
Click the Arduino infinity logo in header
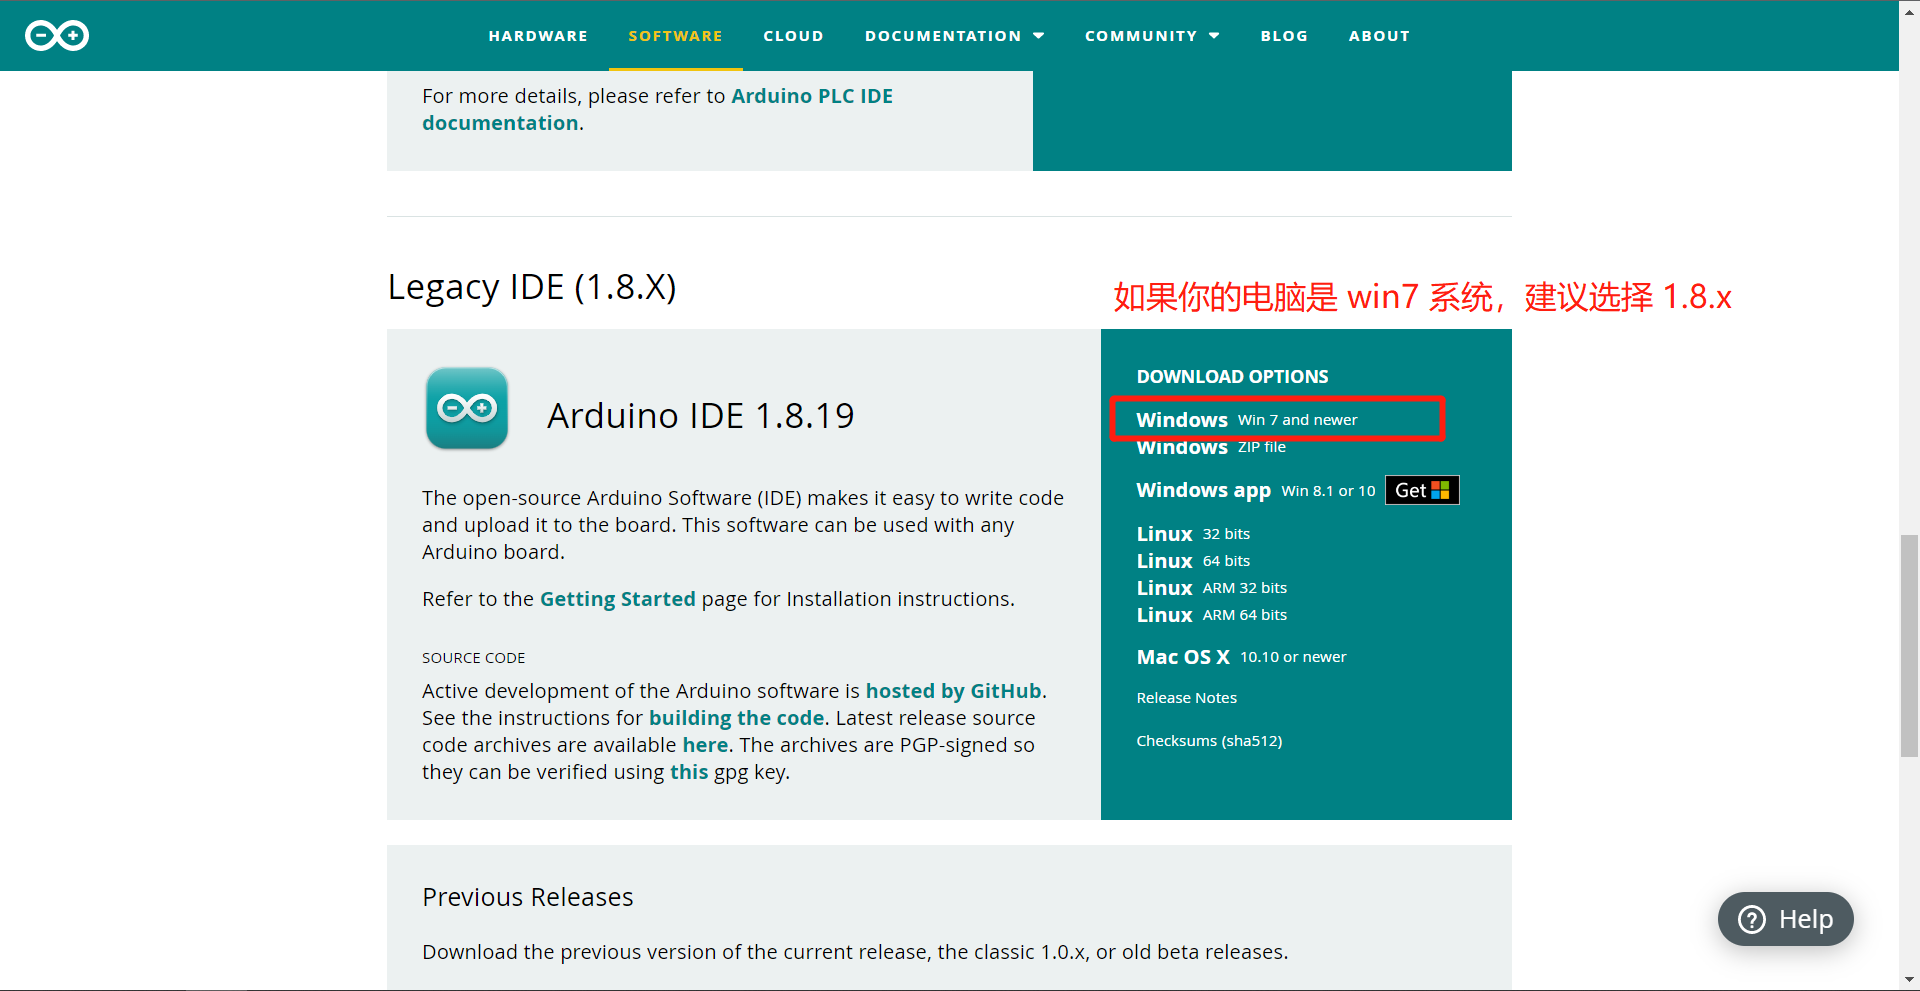pos(57,36)
